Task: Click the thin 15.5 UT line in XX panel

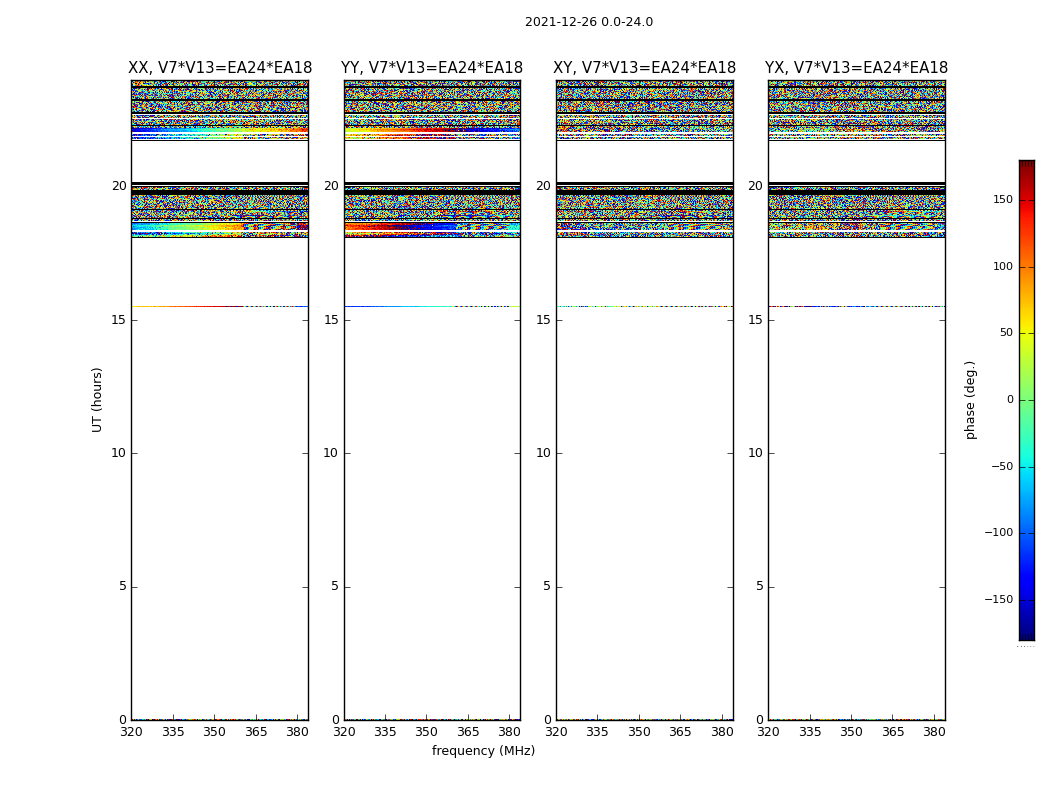Action: (x=219, y=306)
